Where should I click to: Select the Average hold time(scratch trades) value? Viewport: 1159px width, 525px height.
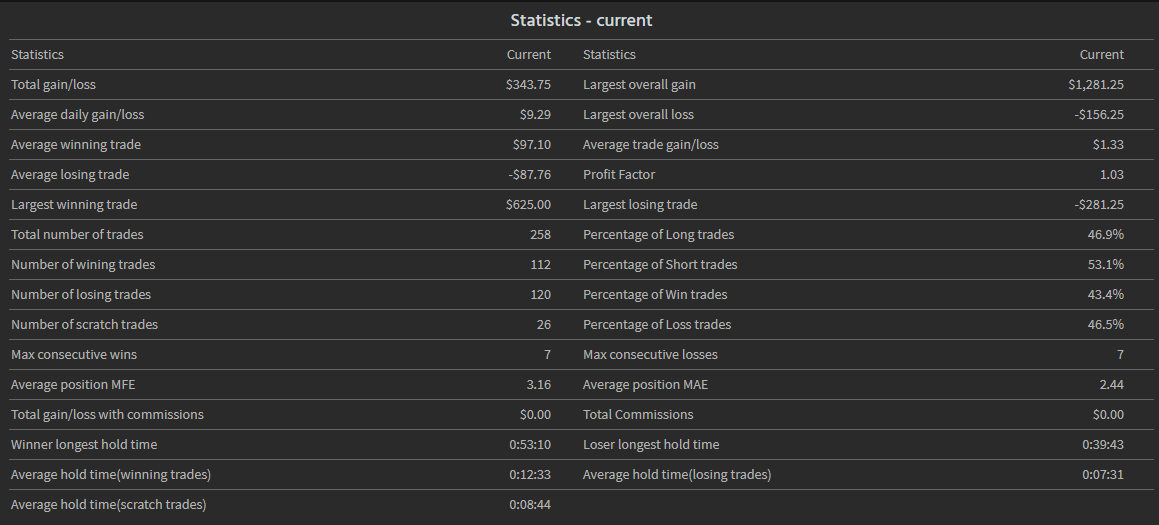[x=530, y=505]
